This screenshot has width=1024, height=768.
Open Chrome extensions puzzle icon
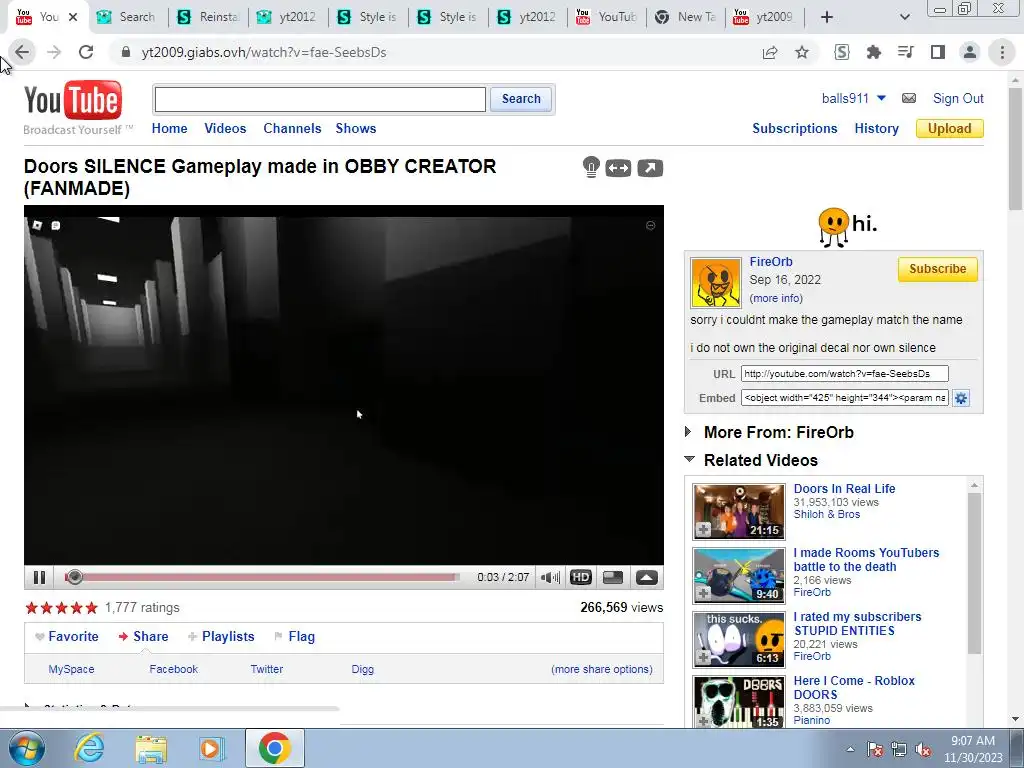(874, 52)
